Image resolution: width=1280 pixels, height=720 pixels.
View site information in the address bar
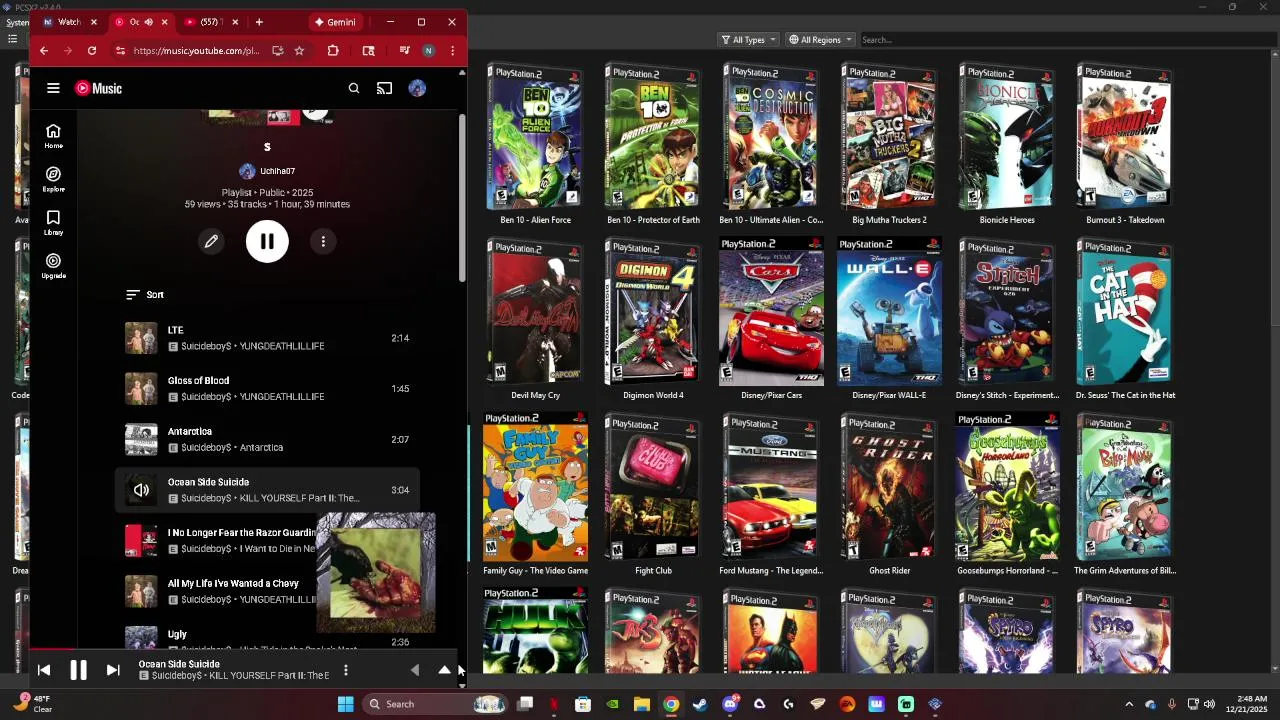click(x=120, y=51)
